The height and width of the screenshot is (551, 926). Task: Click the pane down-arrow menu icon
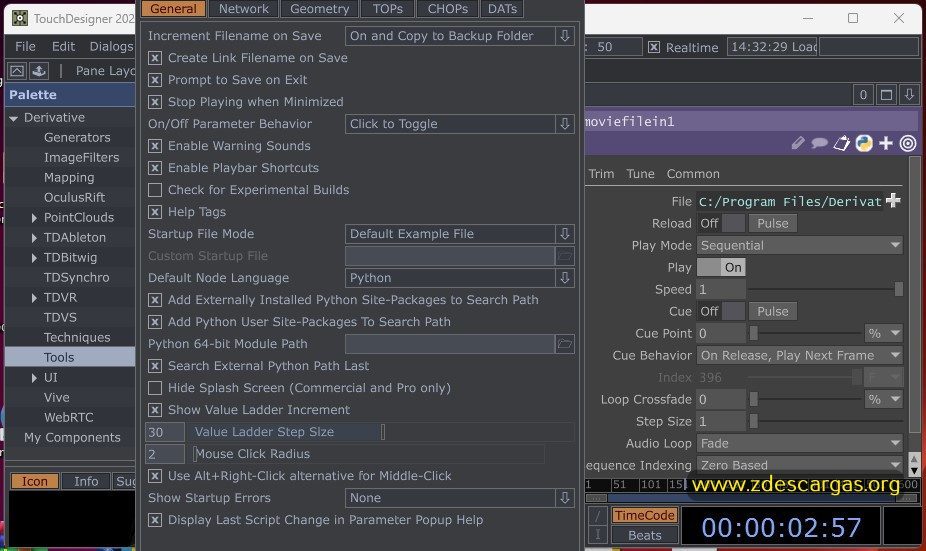(909, 94)
